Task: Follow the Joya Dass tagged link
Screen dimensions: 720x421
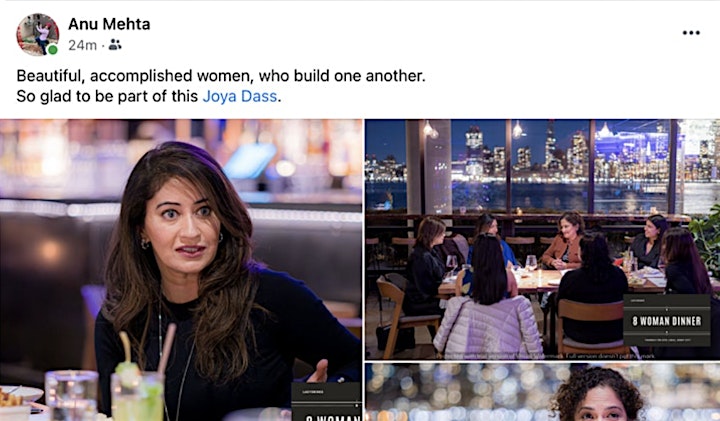Action: (x=240, y=96)
